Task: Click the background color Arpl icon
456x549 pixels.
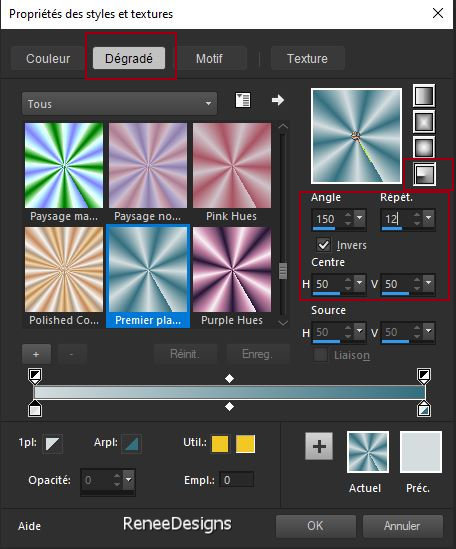Action: [x=132, y=444]
